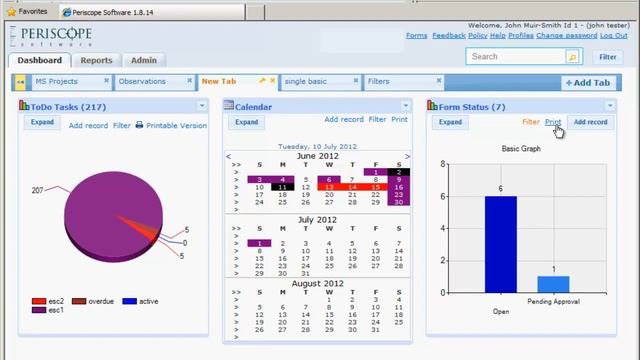Click the collapse tabs arrow icon

click(20, 82)
